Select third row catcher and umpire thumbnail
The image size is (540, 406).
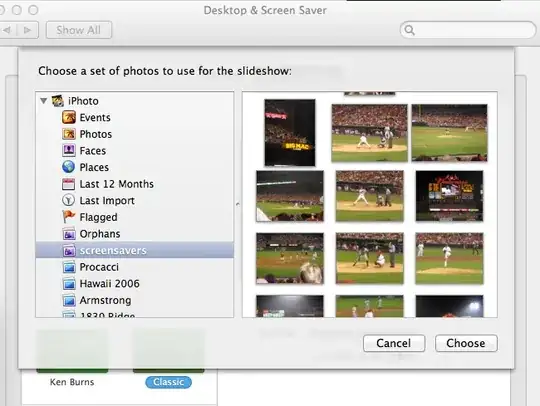(370, 258)
